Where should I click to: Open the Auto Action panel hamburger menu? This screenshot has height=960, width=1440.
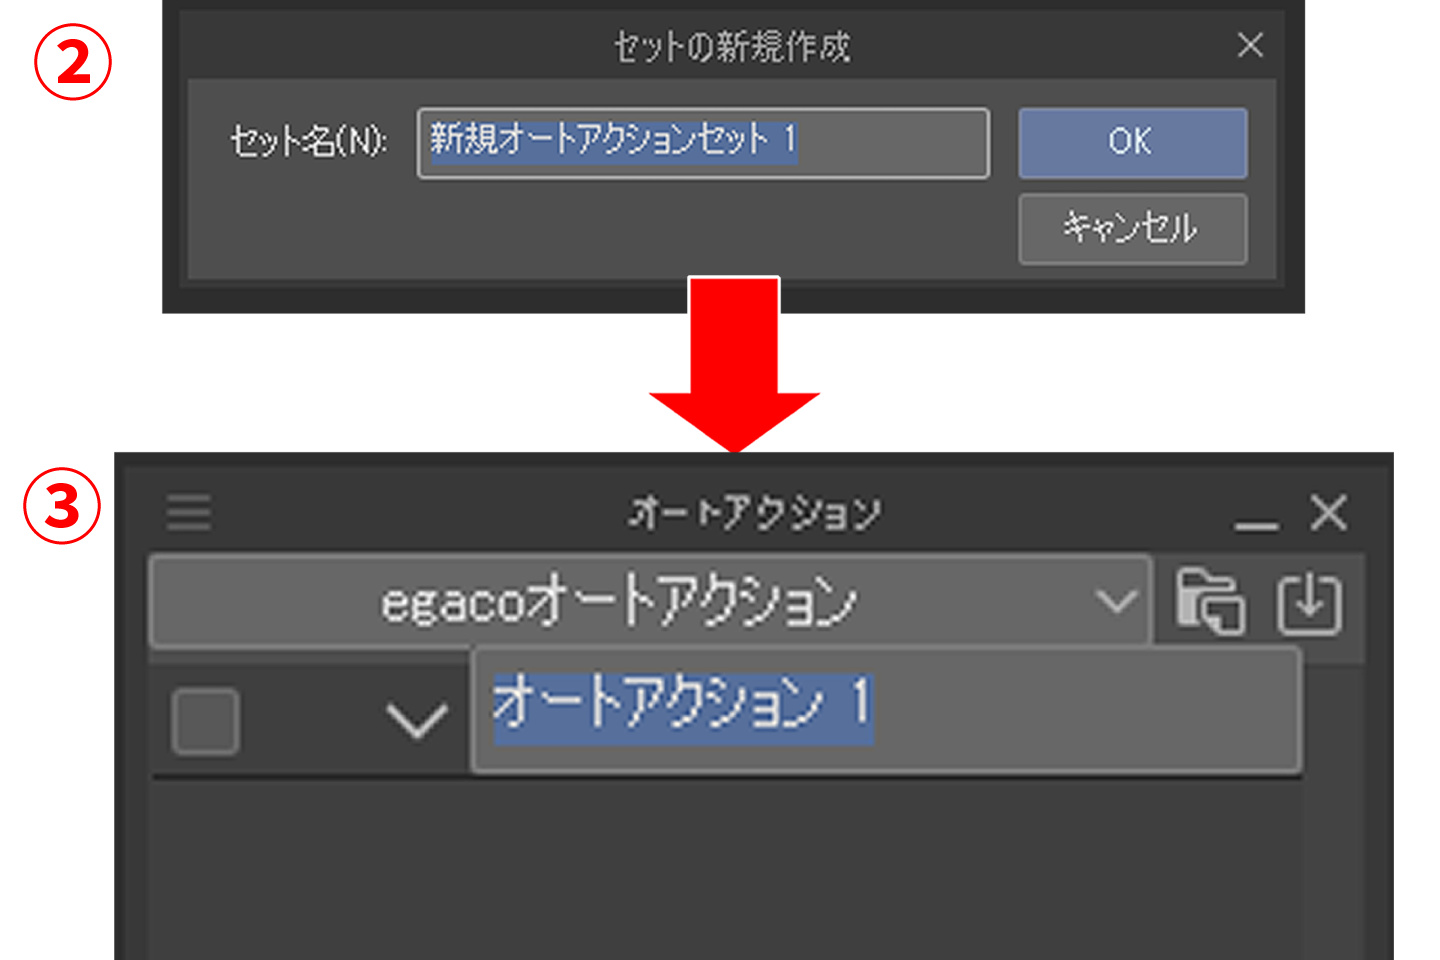[188, 512]
